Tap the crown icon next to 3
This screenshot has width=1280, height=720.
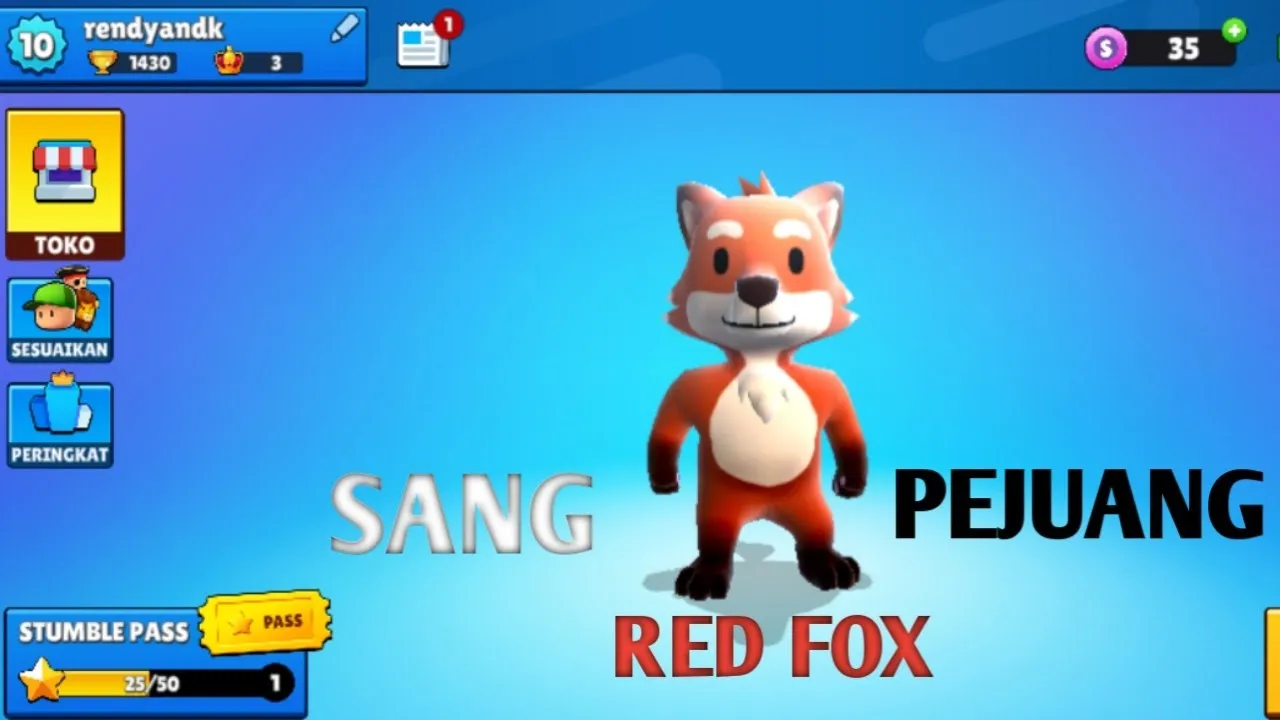[229, 62]
